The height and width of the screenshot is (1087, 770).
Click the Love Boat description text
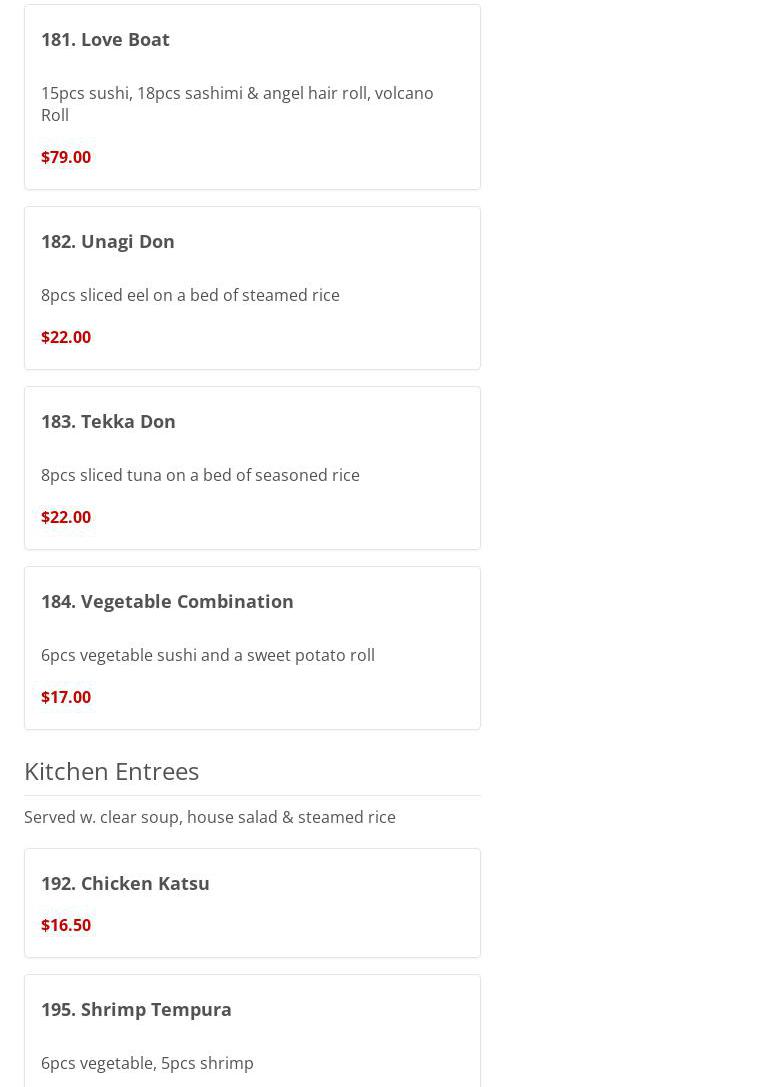[x=236, y=93]
